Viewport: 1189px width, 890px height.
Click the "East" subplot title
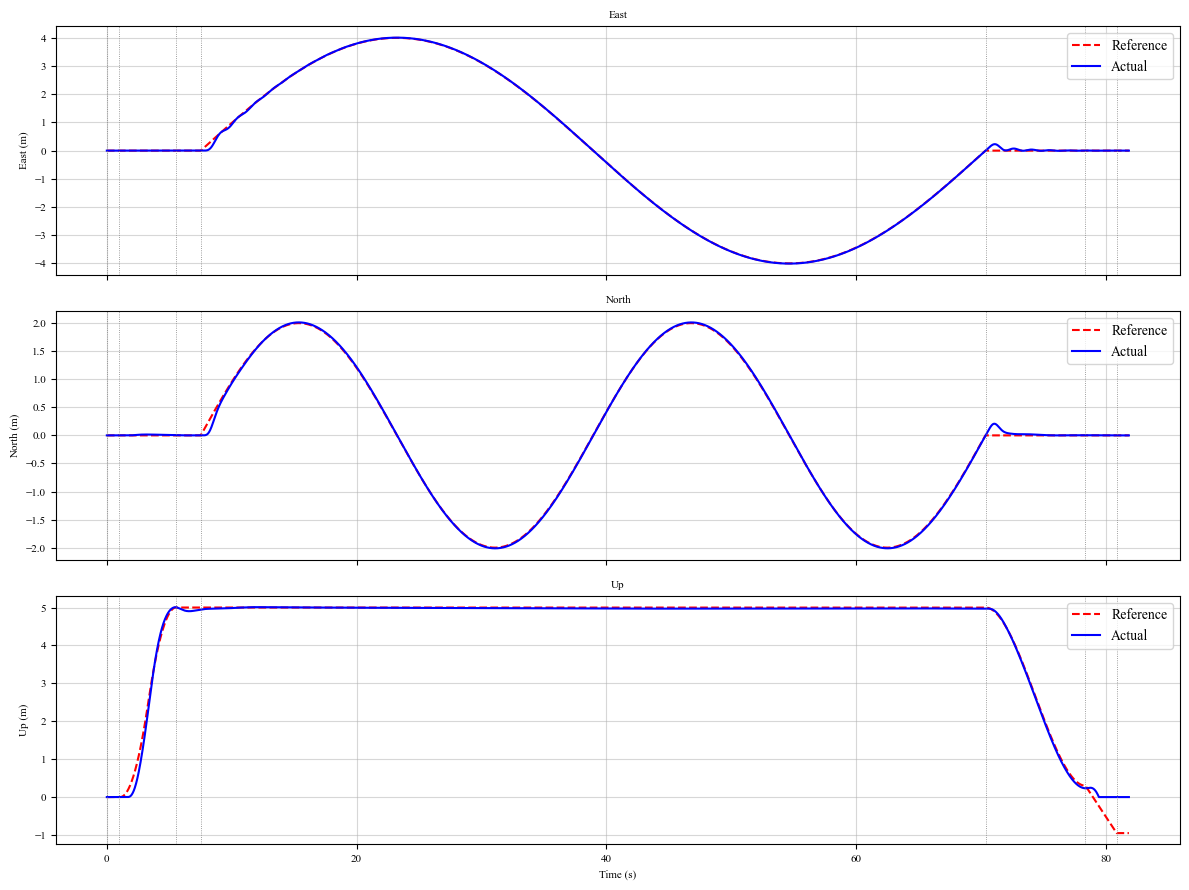[617, 14]
